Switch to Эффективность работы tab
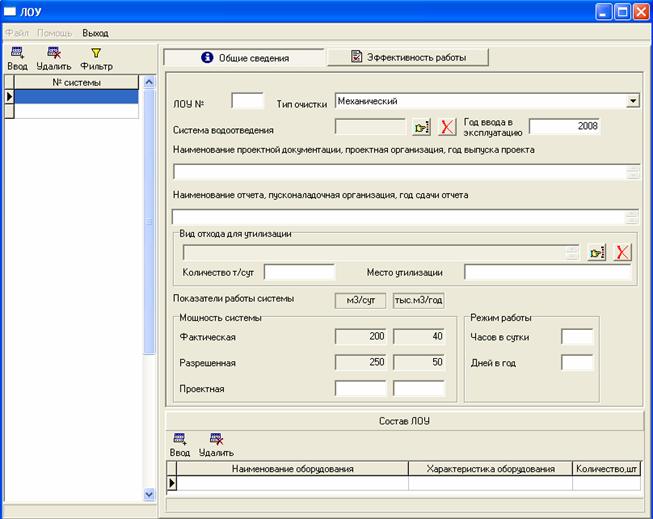 pos(408,58)
